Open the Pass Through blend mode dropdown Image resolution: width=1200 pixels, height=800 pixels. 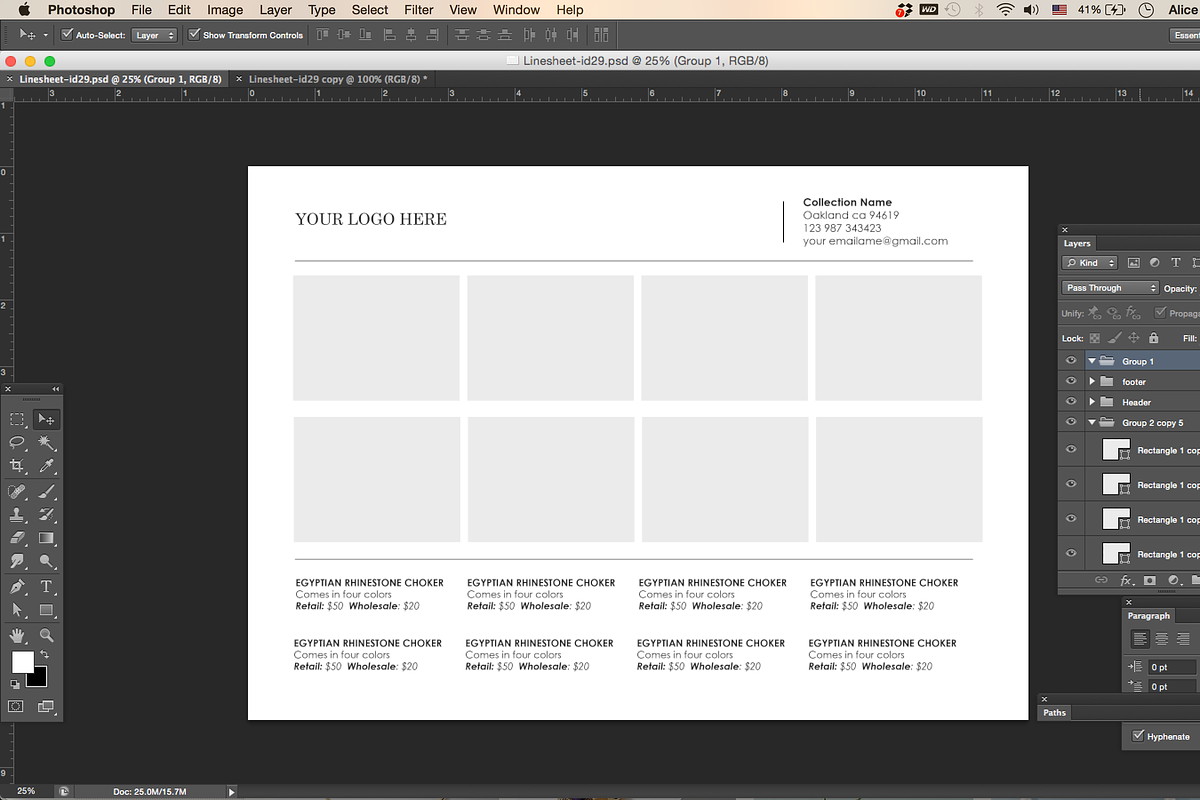pyautogui.click(x=1110, y=288)
